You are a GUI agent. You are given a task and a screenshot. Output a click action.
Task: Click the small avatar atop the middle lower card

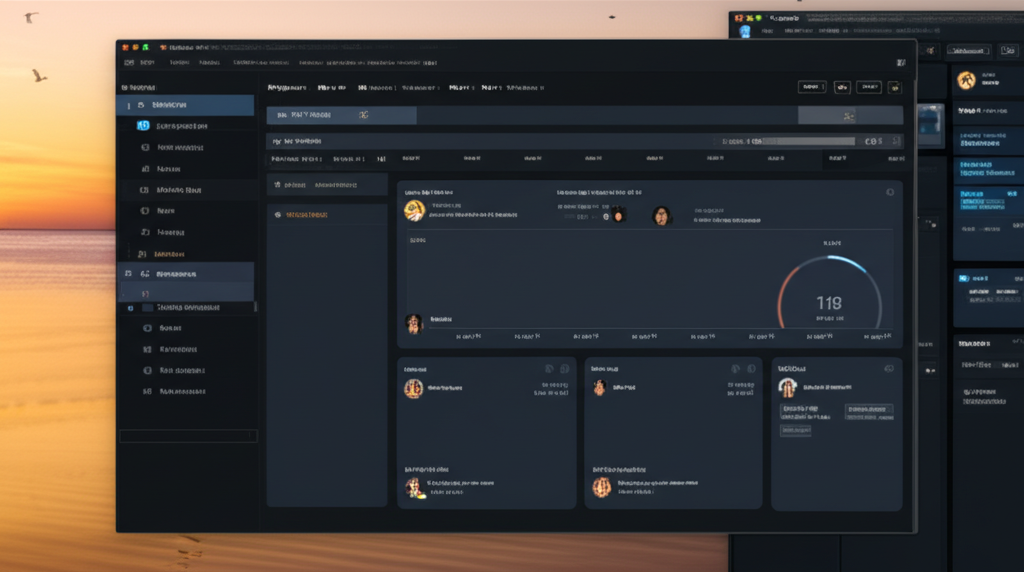[x=599, y=388]
